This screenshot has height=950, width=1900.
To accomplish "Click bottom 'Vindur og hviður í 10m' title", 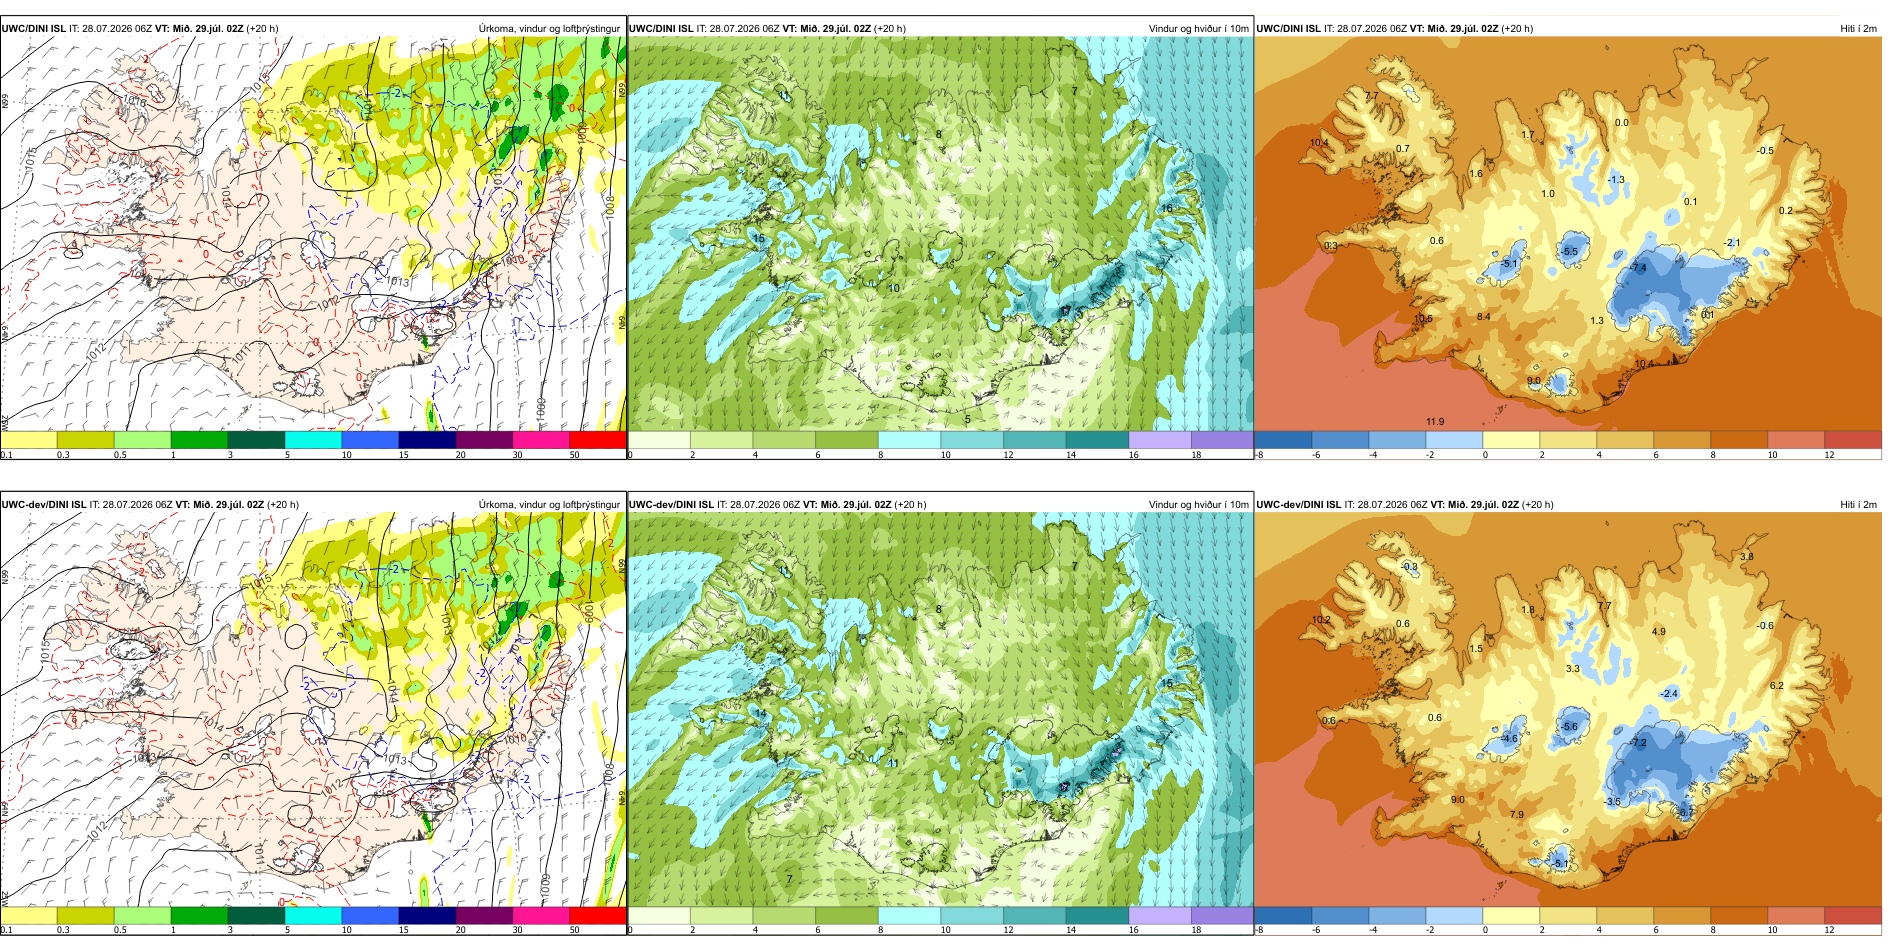I will 1198,505.
